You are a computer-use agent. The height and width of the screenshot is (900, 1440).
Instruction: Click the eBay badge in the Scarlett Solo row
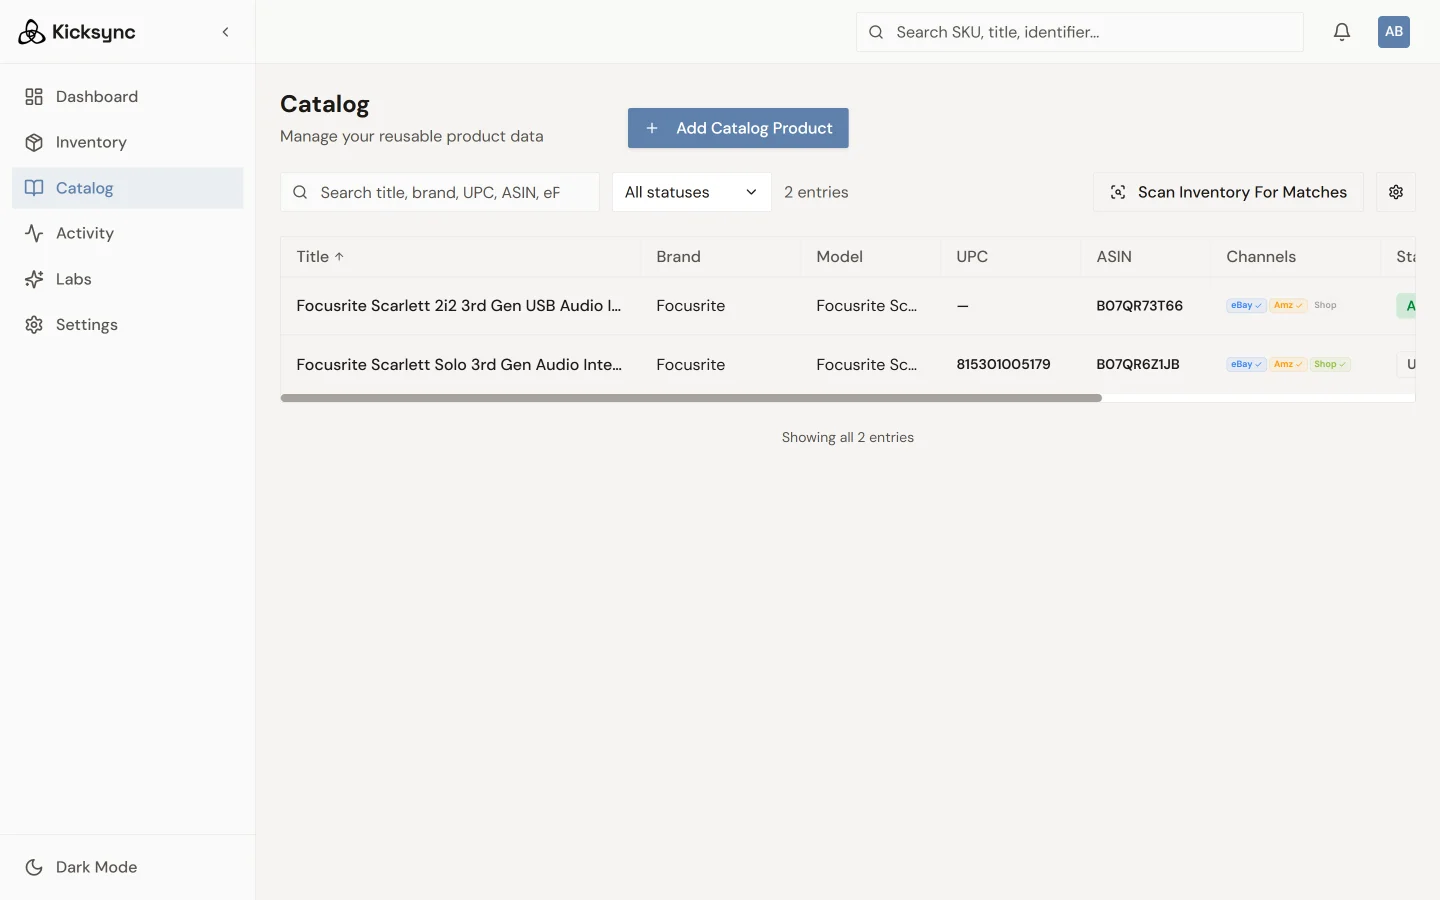tap(1246, 365)
